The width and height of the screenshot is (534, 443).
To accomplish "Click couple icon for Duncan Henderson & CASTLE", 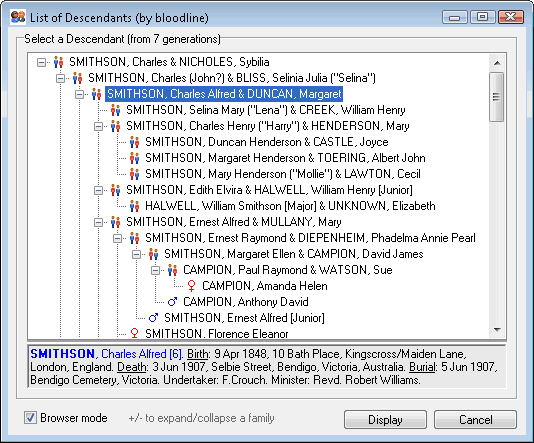I will tap(135, 142).
